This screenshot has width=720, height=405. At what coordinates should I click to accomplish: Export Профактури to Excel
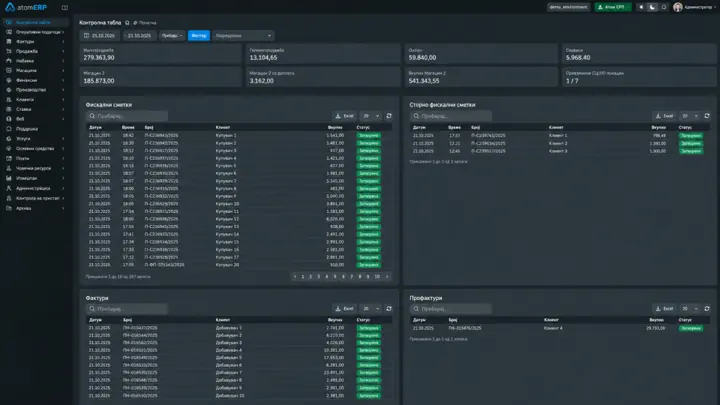664,309
